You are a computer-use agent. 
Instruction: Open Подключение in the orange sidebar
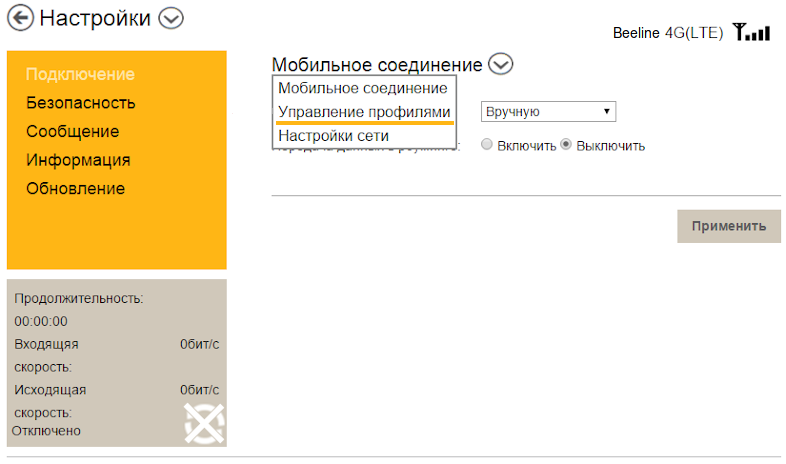pos(80,74)
